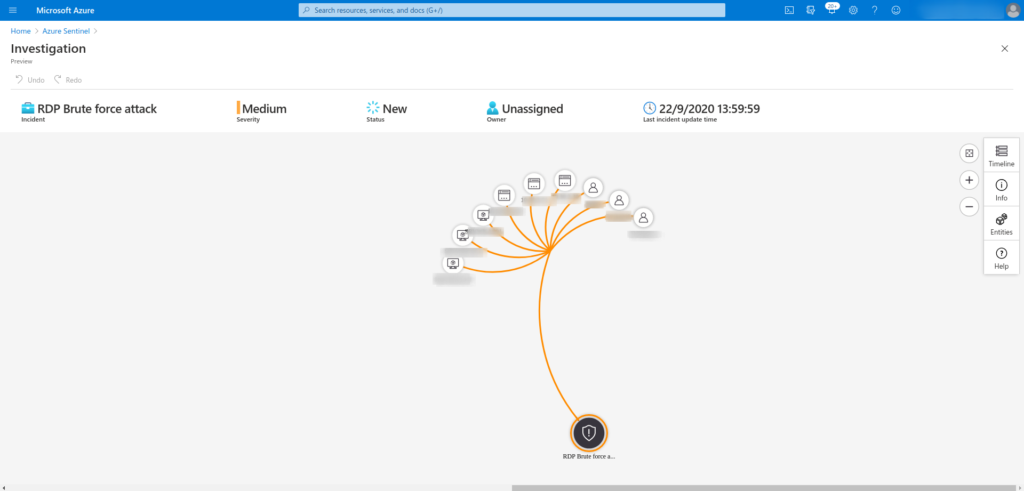1024x491 pixels.
Task: Open the help question mark in top bar
Action: pyautogui.click(x=874, y=10)
